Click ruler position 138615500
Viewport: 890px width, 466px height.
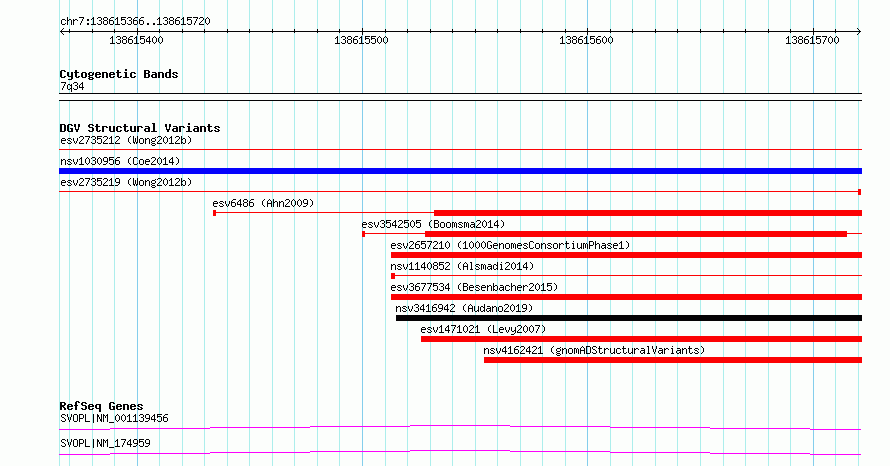[361, 40]
